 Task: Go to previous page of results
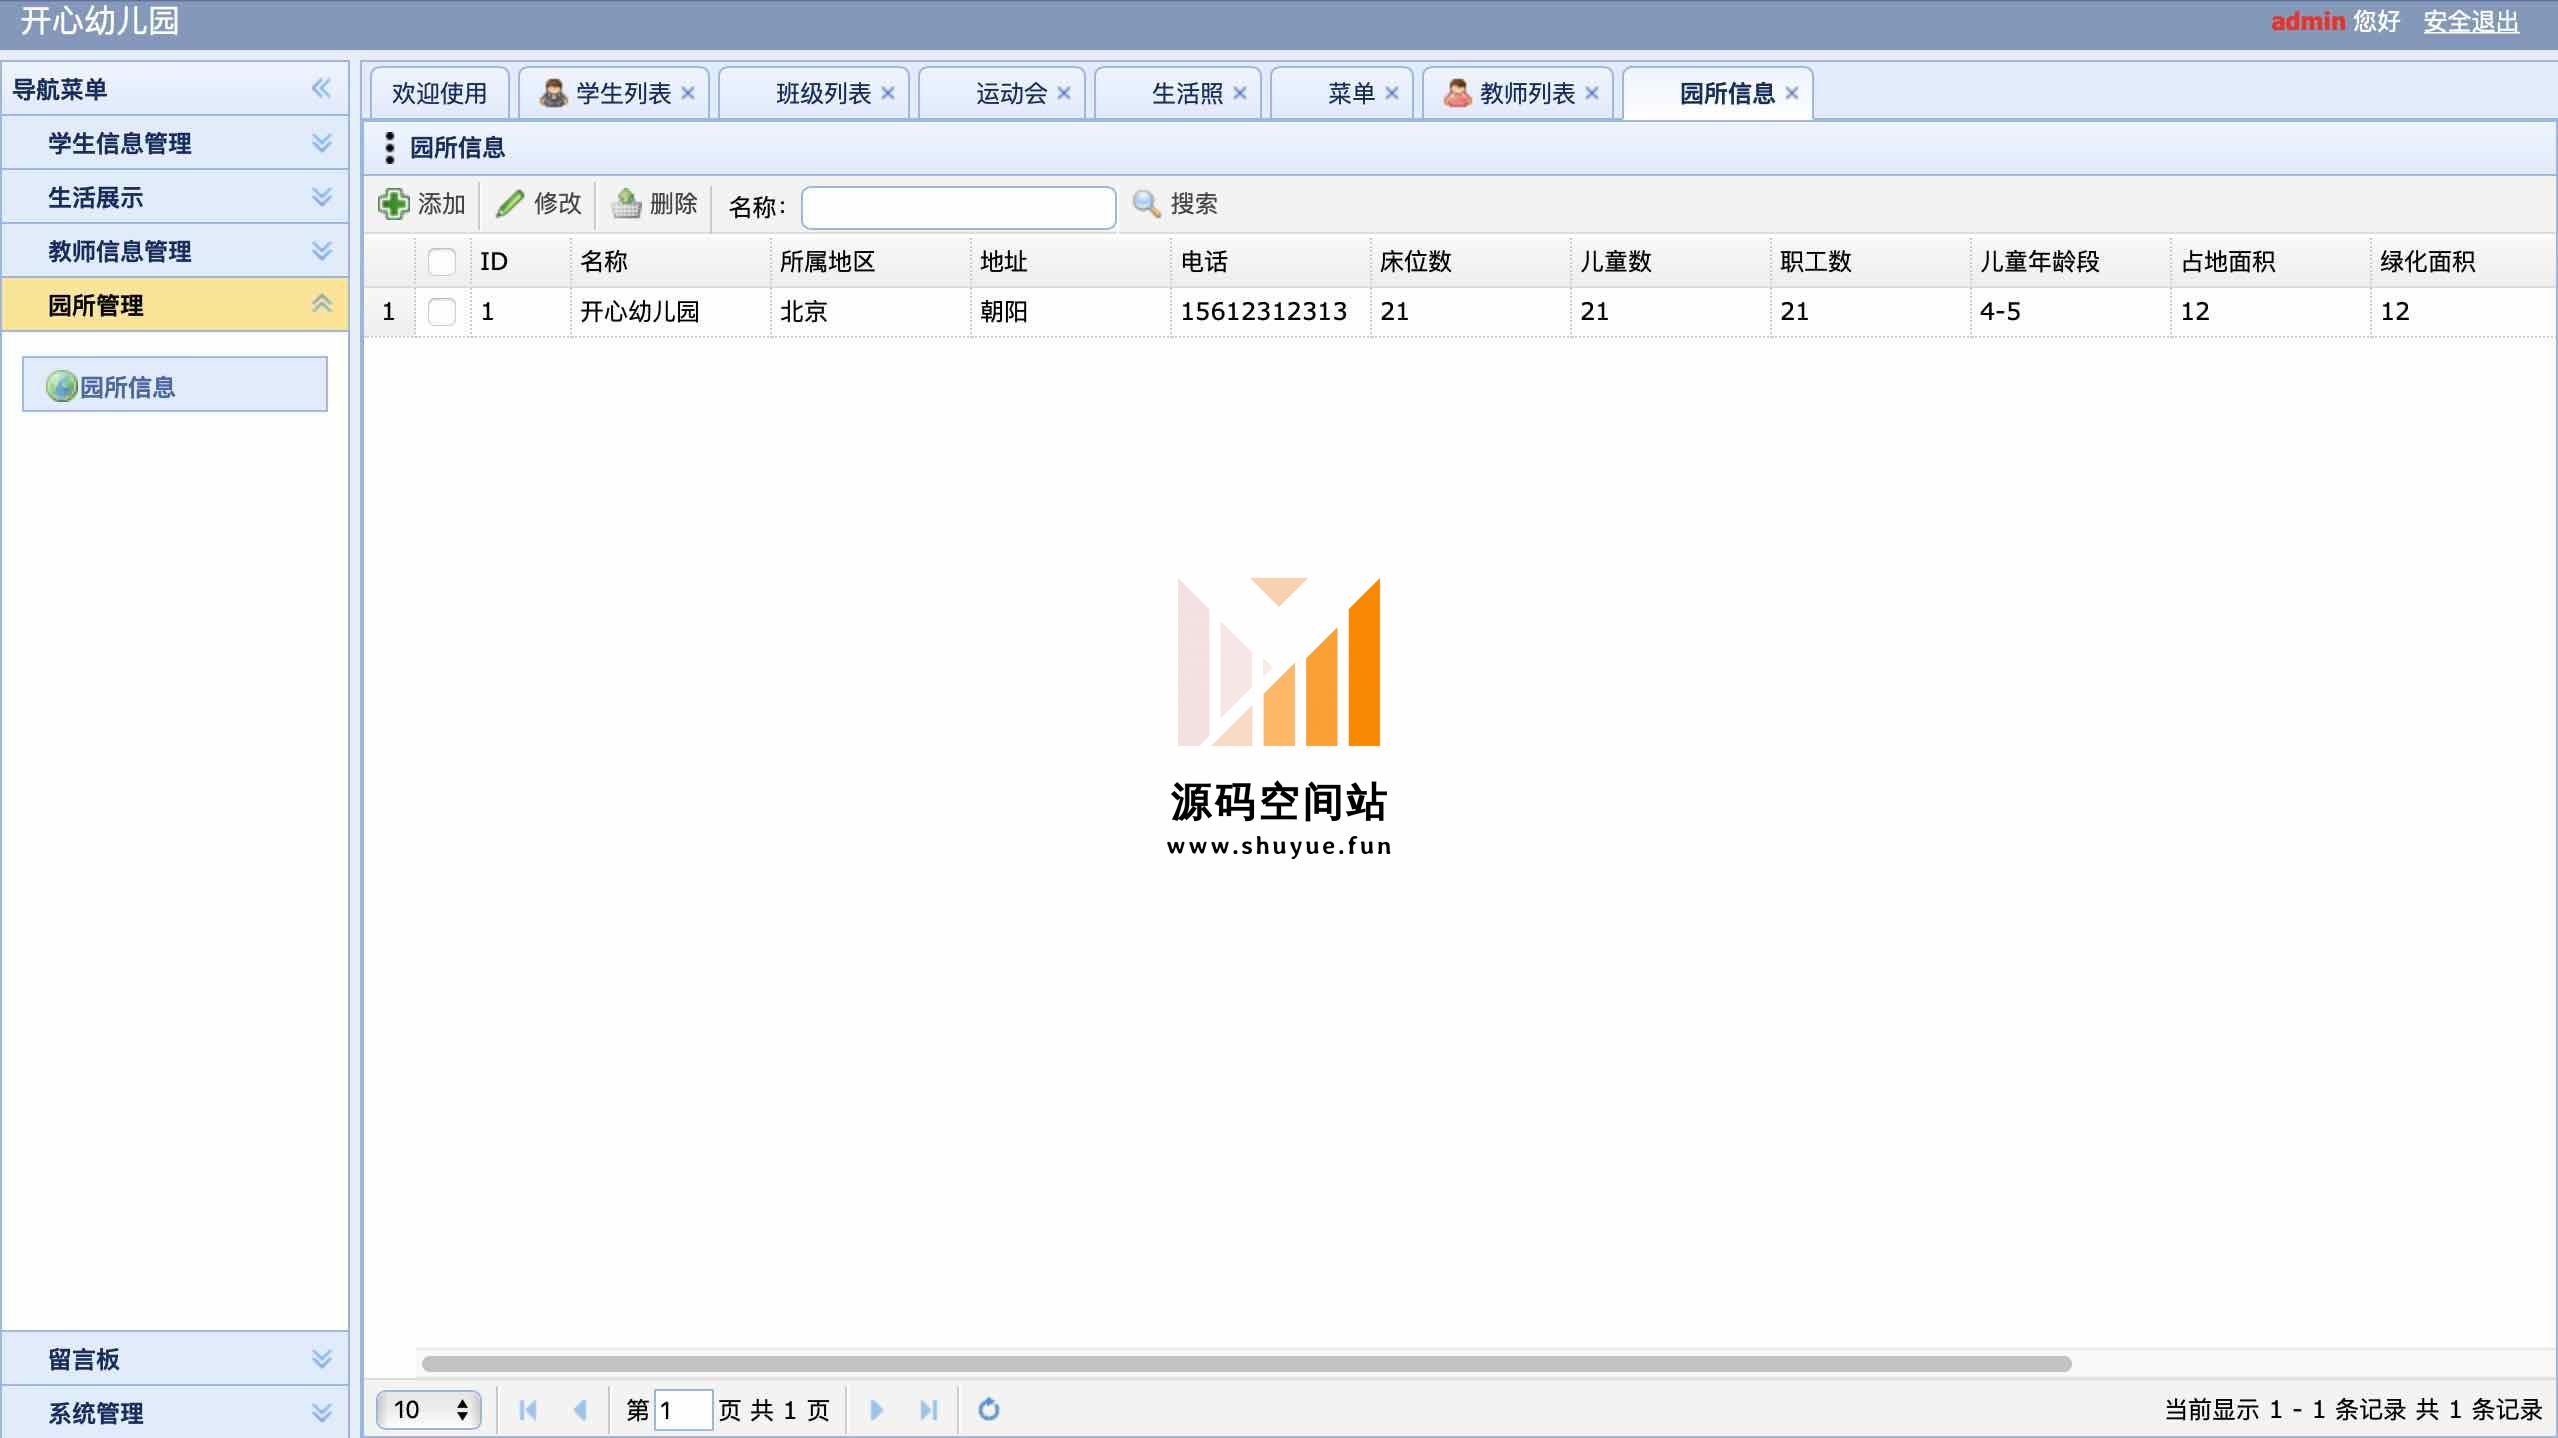point(580,1410)
